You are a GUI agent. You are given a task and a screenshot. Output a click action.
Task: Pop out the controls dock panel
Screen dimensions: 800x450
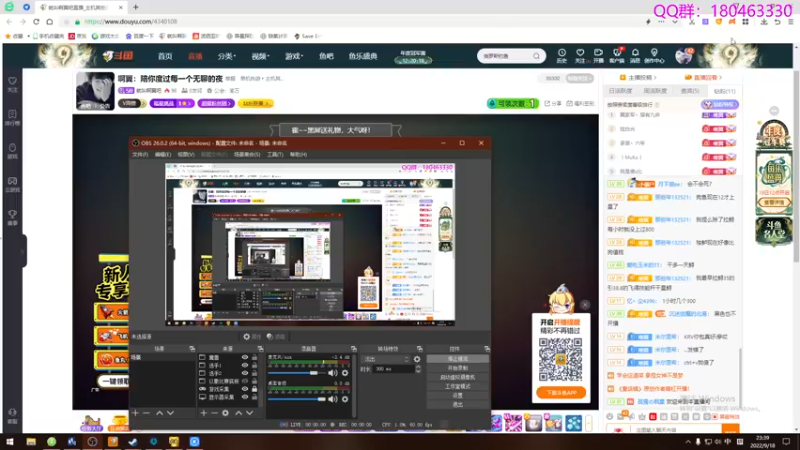487,348
